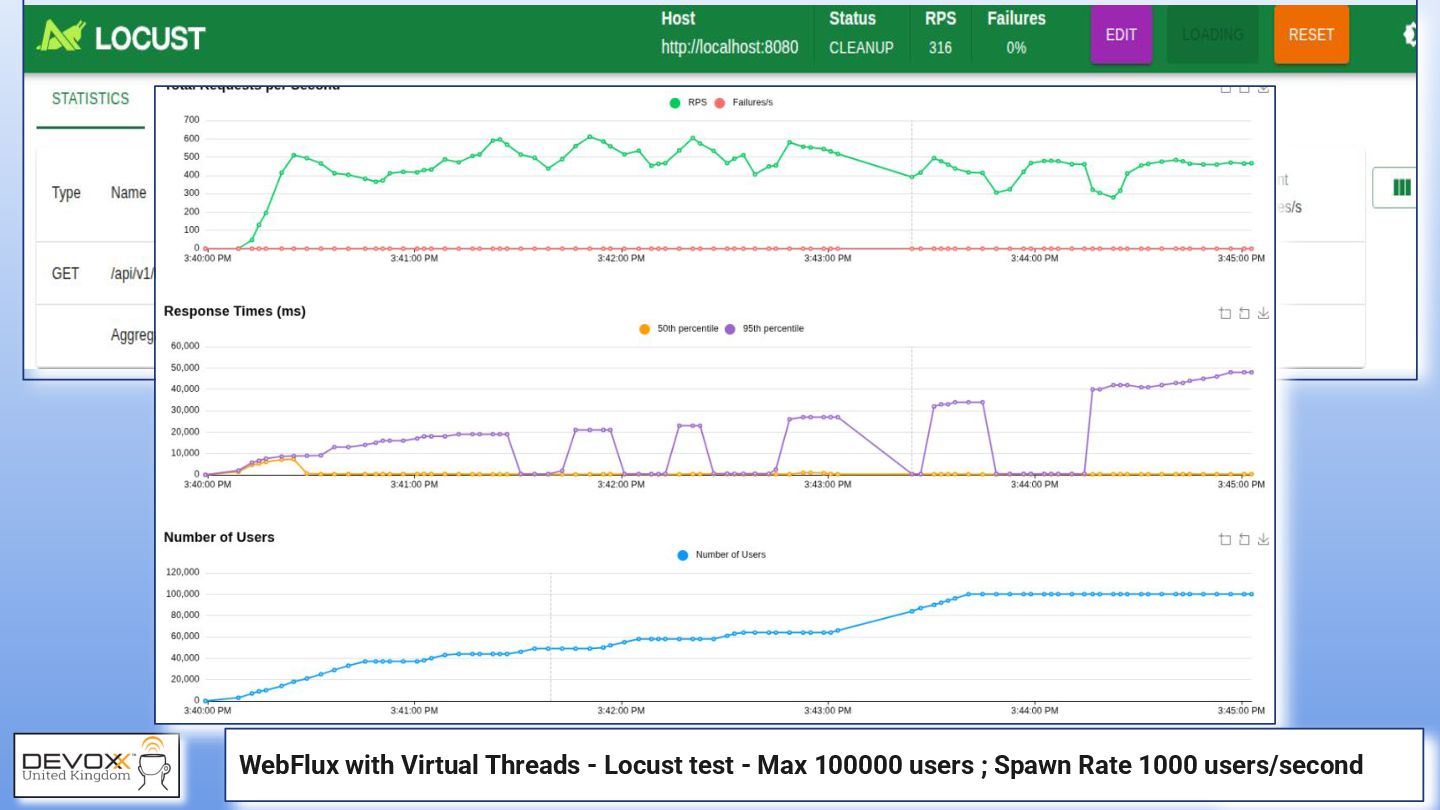The height and width of the screenshot is (810, 1440).
Task: Activate zoom tool on Response Times chart
Action: [x=1225, y=313]
